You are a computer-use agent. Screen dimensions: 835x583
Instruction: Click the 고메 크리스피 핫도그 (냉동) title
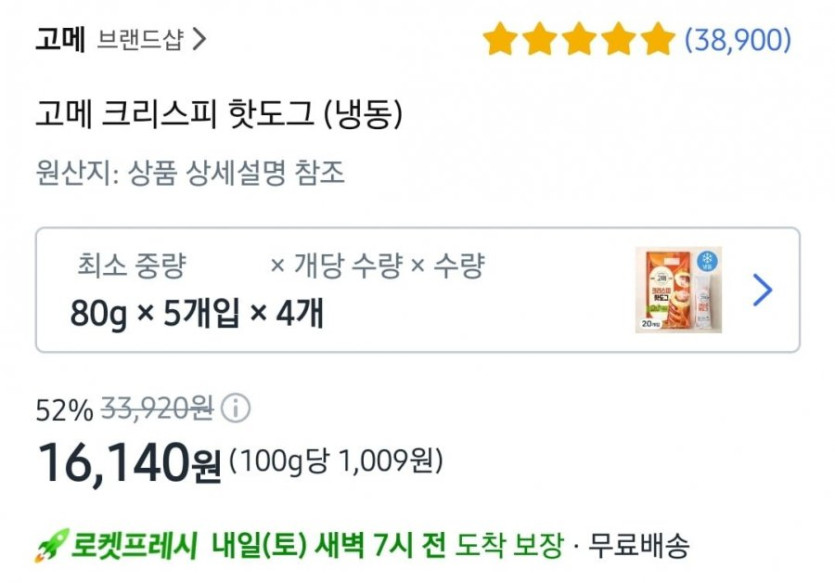pos(219,116)
